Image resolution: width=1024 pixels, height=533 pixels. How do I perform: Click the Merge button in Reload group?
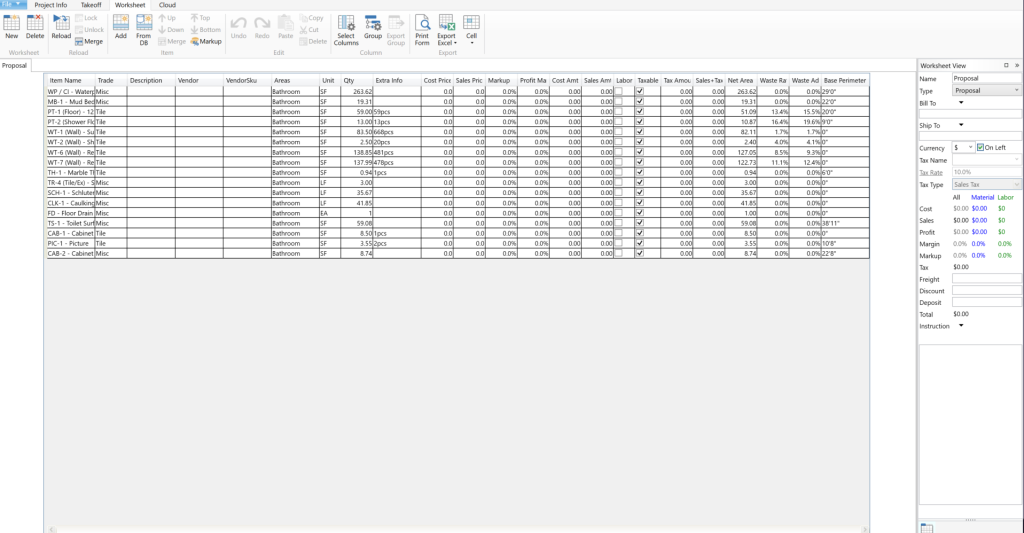[x=90, y=42]
